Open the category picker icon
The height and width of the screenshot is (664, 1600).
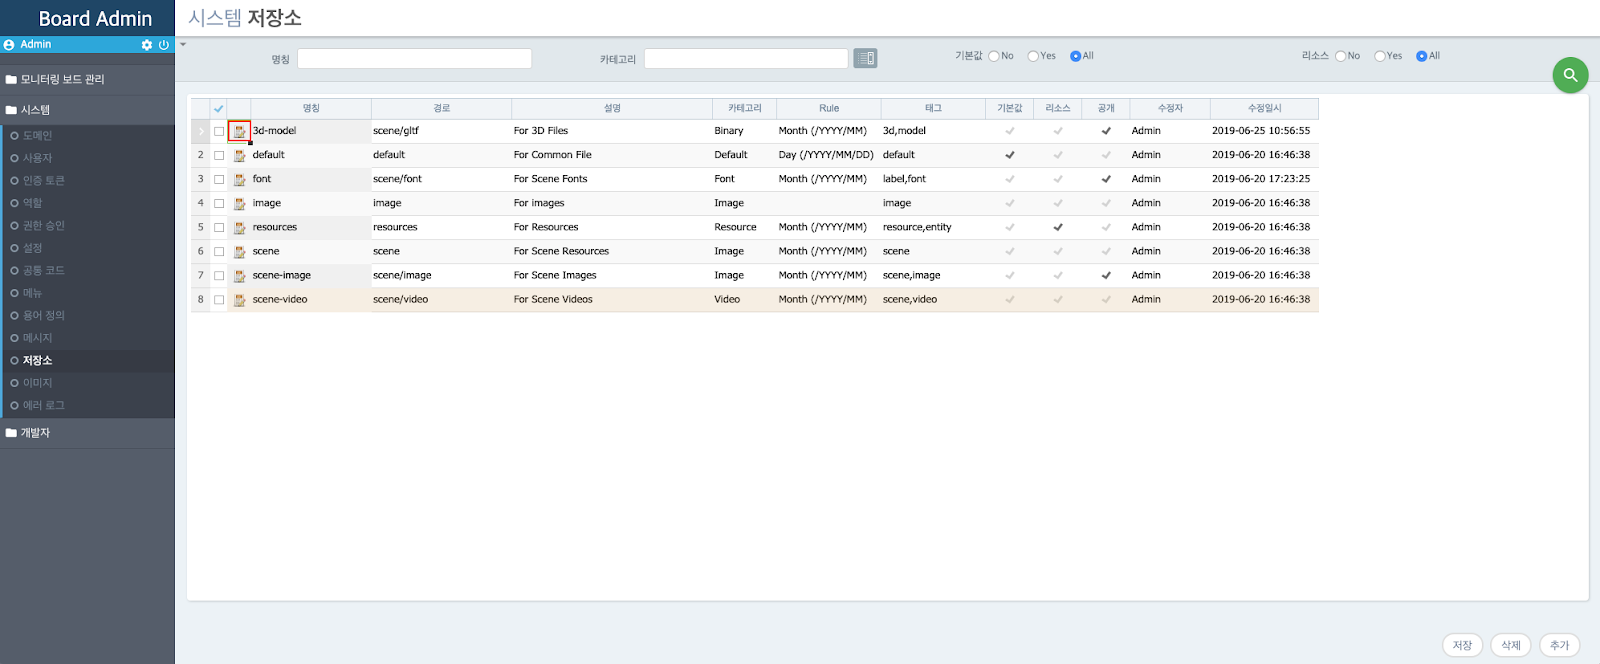(x=865, y=59)
